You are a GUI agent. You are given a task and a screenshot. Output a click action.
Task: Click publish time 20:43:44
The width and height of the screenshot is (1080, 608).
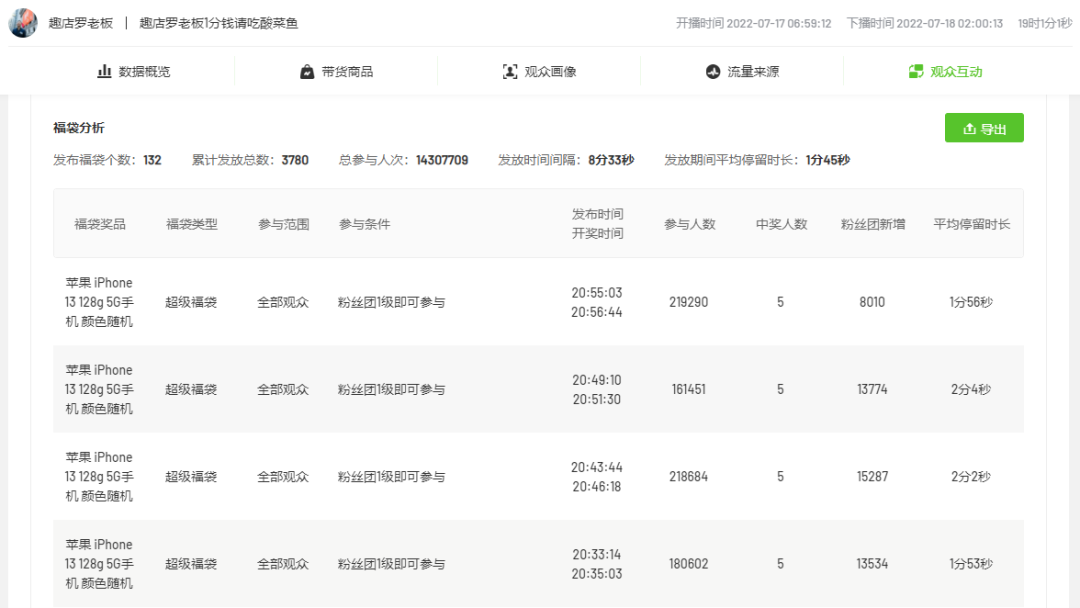point(596,467)
